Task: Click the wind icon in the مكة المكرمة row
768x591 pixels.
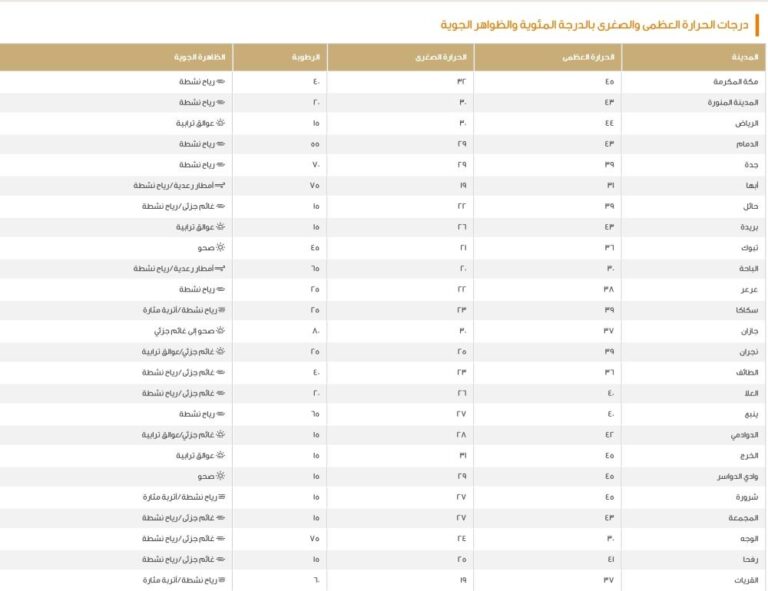Action: (221, 82)
